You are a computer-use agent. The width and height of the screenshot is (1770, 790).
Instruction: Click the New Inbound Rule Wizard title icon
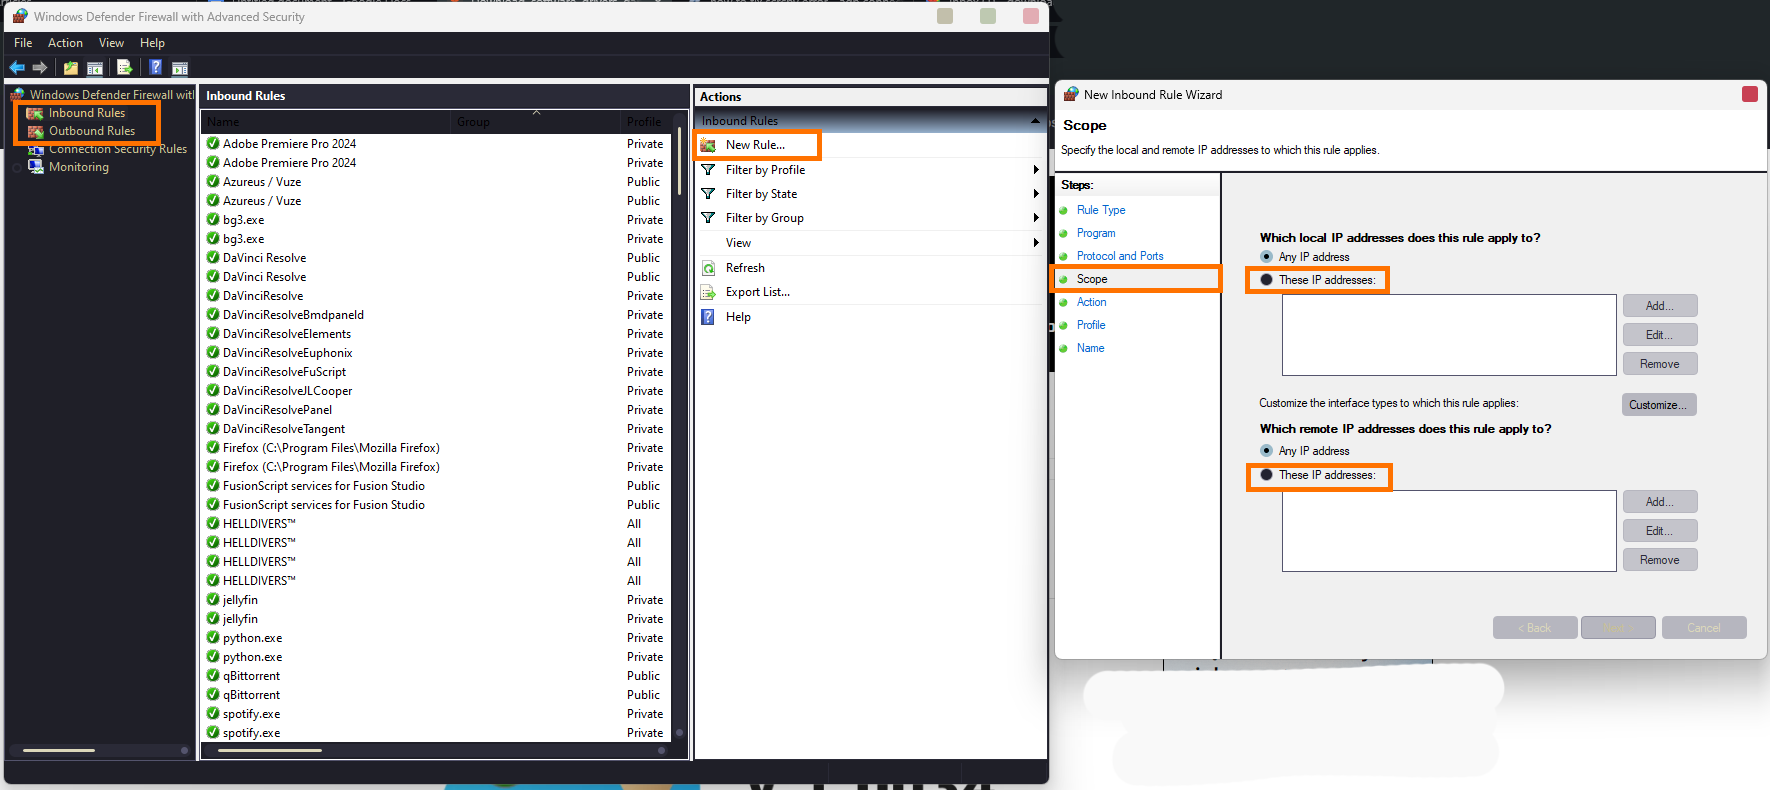[1071, 94]
